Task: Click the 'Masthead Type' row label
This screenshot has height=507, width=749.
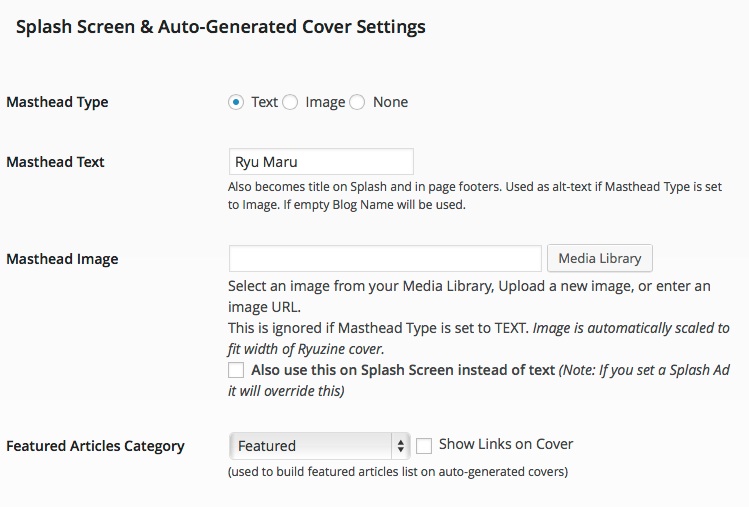Action: coord(57,102)
